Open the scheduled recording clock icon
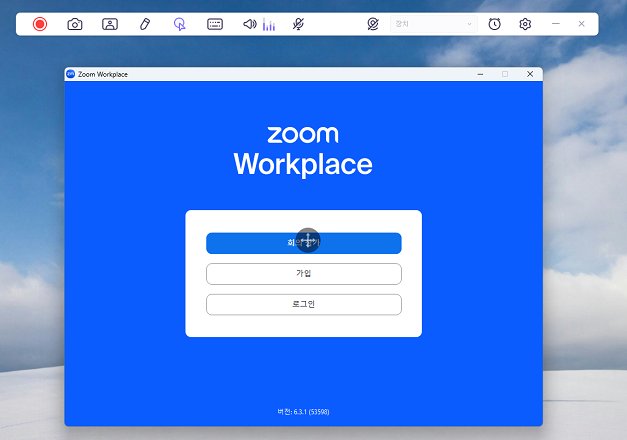The image size is (627, 440). pyautogui.click(x=494, y=24)
